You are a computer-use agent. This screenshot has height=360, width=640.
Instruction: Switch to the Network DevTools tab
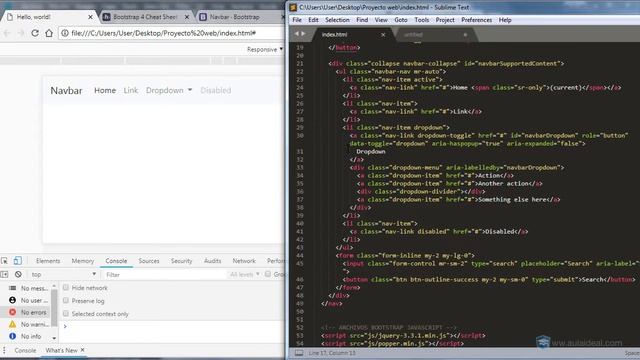point(244,261)
